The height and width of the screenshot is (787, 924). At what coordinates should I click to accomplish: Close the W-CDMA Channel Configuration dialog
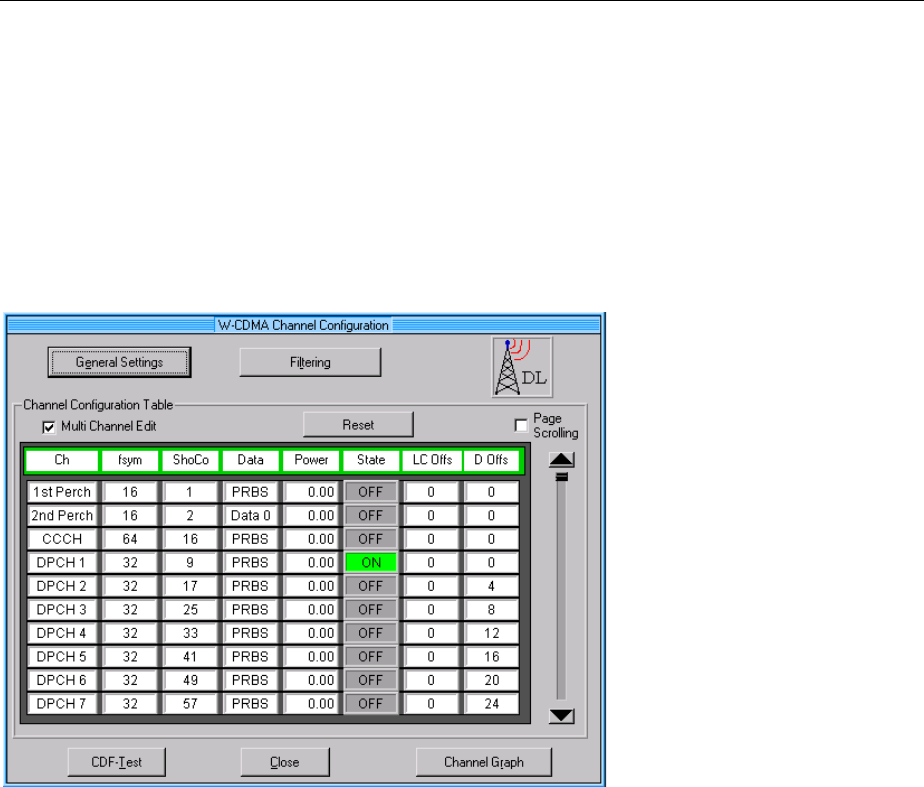[285, 762]
